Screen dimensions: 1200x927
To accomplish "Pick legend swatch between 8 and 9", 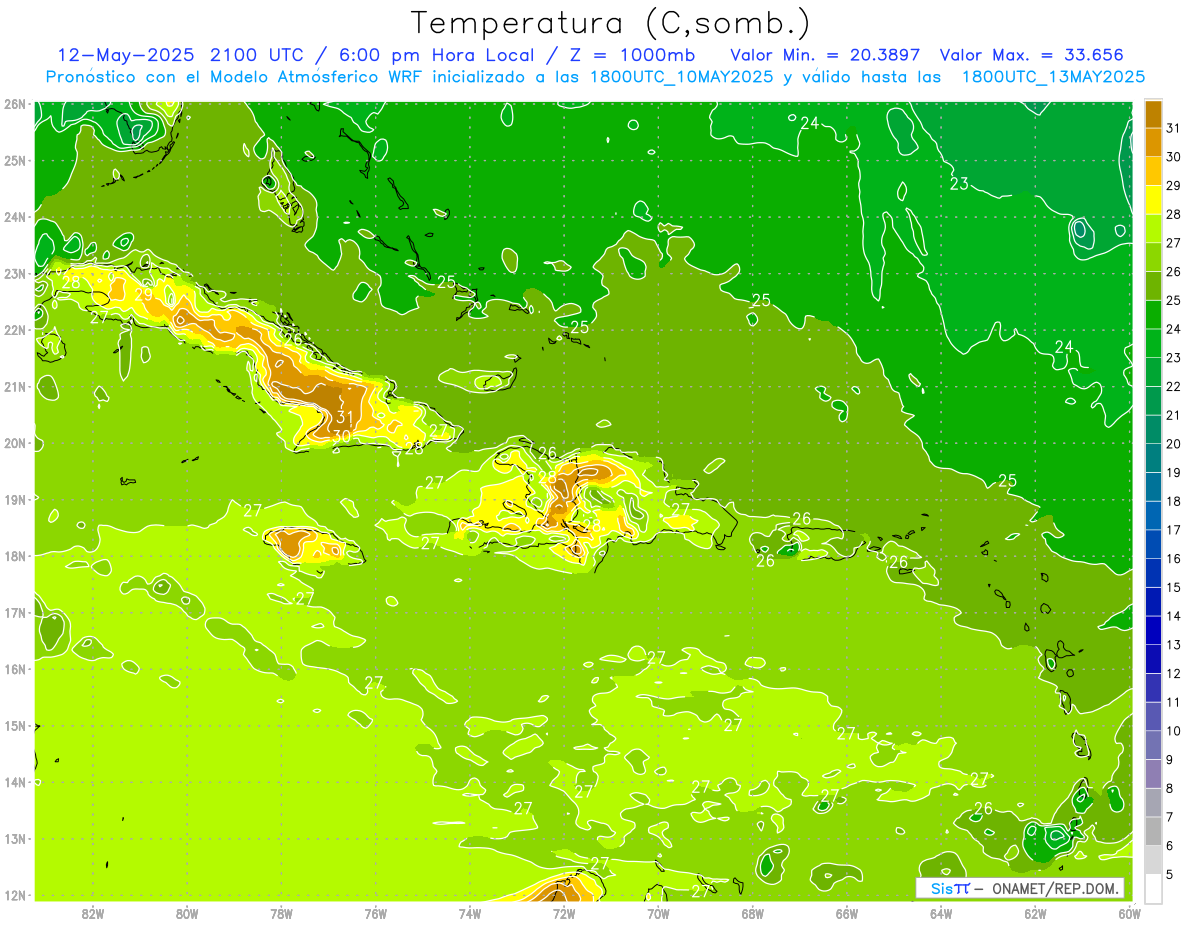I will [x=1153, y=774].
